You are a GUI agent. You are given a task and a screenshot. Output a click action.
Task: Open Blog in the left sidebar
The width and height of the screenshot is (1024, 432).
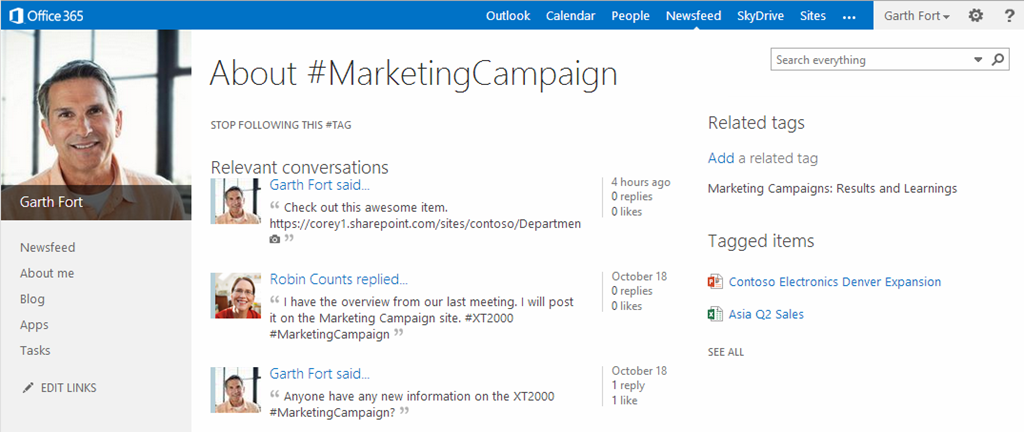32,299
